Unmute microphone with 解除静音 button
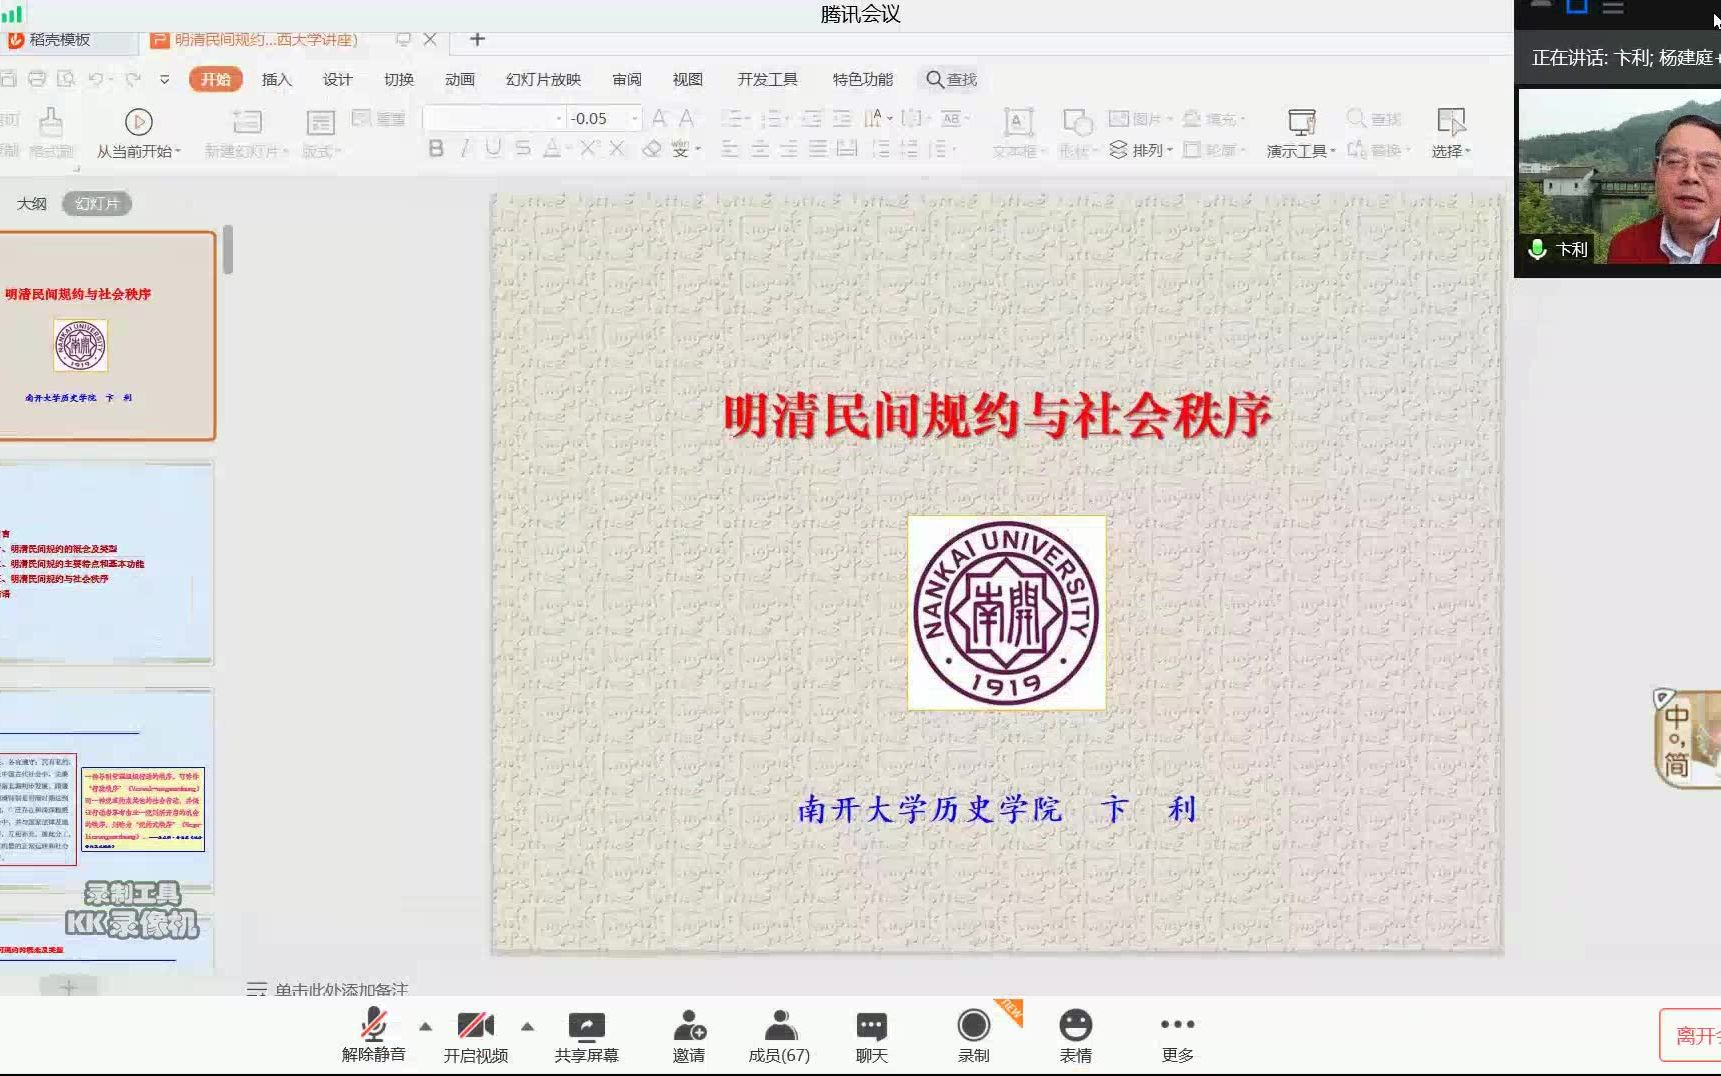Image resolution: width=1721 pixels, height=1076 pixels. (374, 1035)
